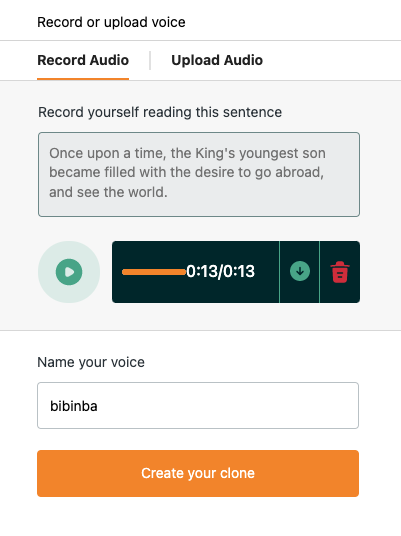Switch to the Record Audio tab
The image size is (401, 536).
(83, 60)
